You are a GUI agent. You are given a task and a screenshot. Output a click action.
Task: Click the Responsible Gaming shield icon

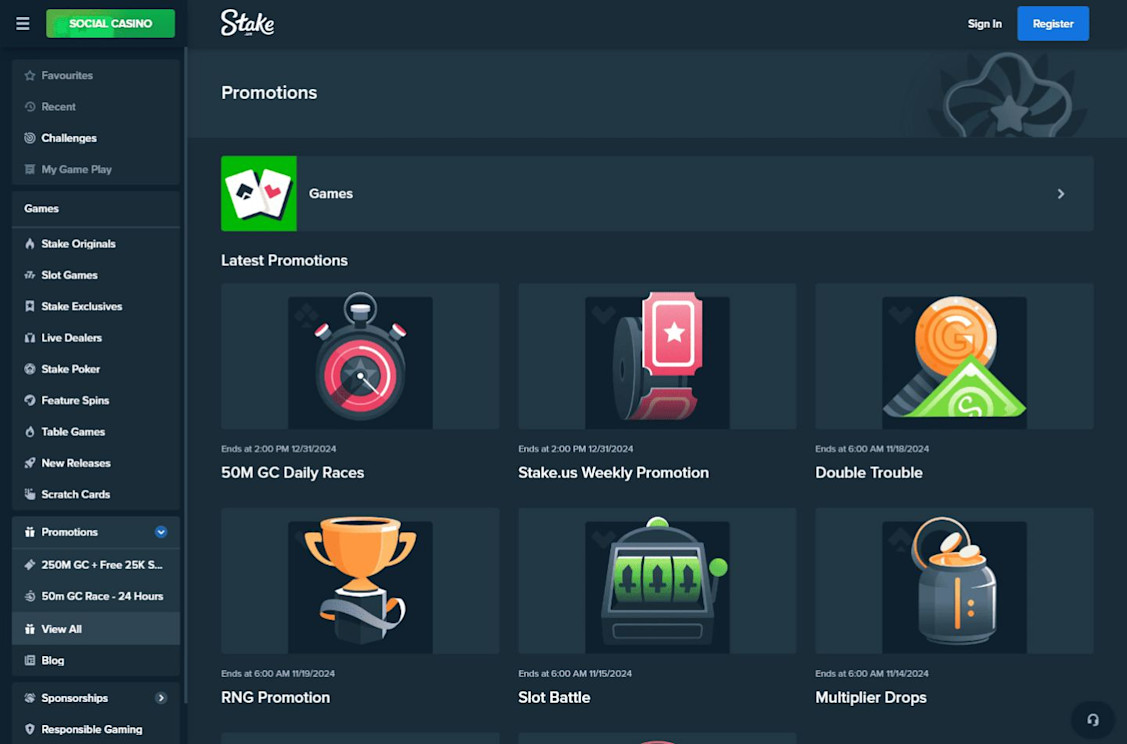[29, 729]
